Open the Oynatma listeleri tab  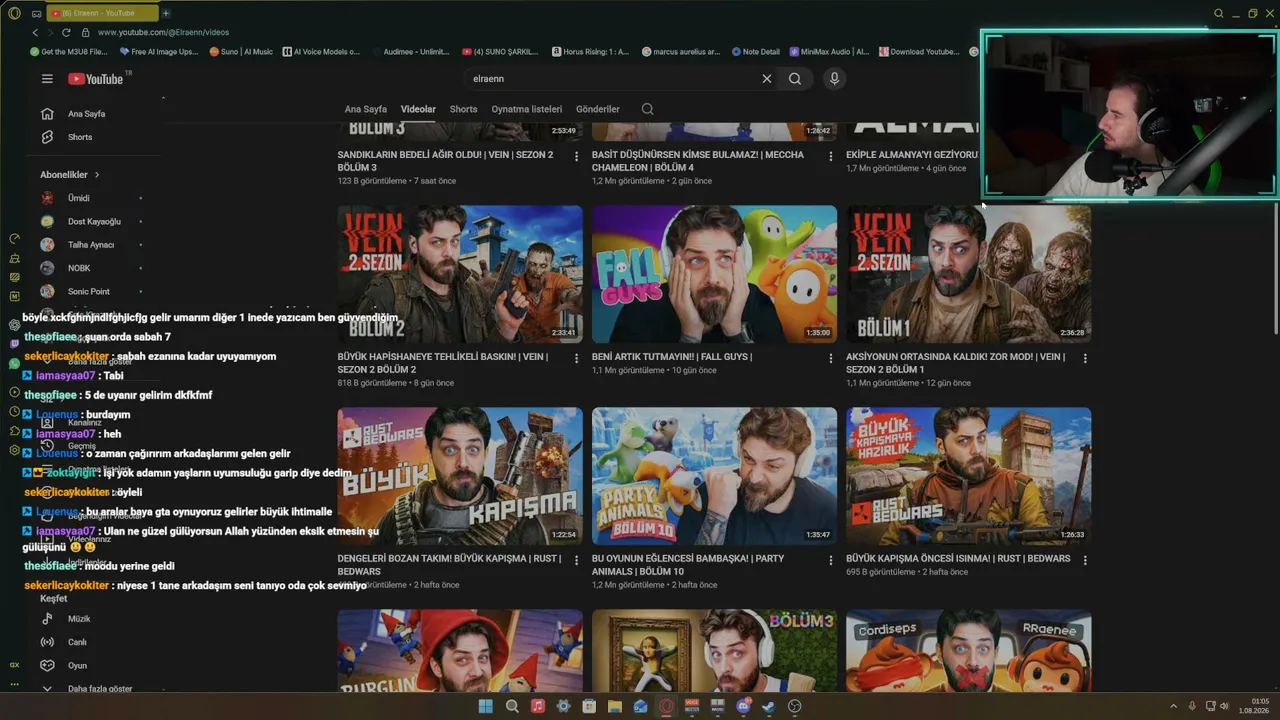(x=527, y=109)
